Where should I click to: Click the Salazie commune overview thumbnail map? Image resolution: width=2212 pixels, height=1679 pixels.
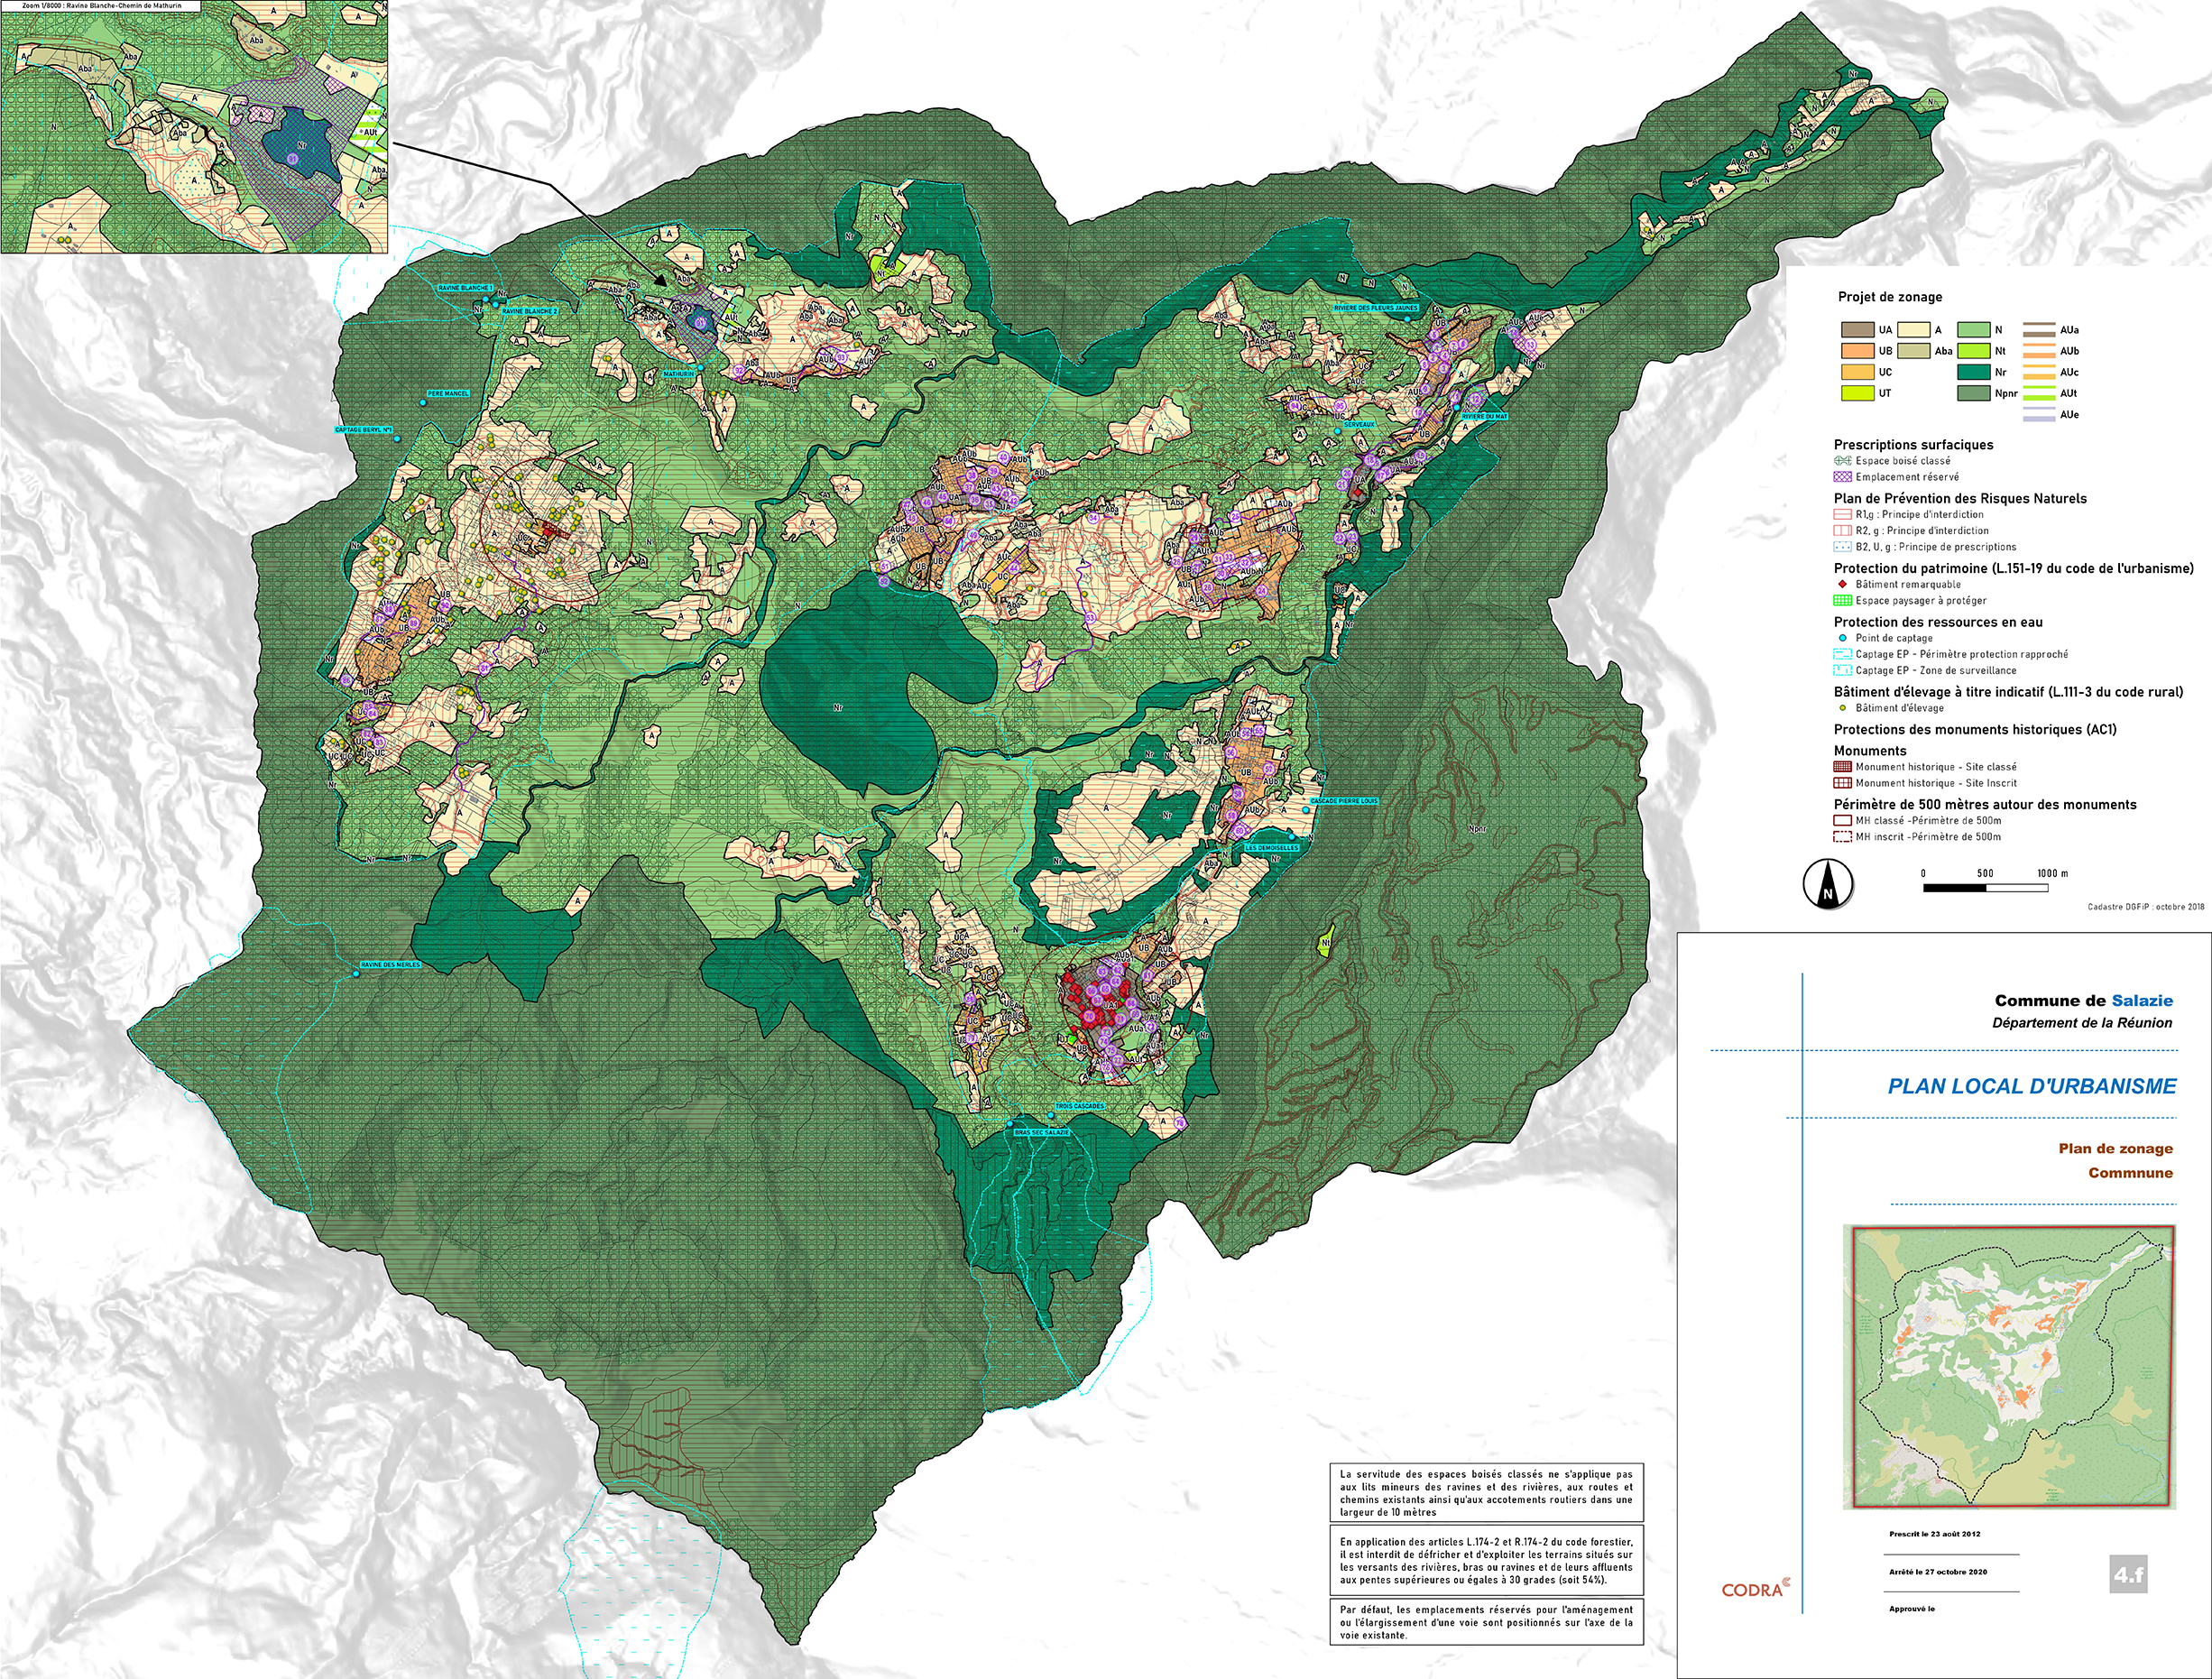[x=2009, y=1368]
